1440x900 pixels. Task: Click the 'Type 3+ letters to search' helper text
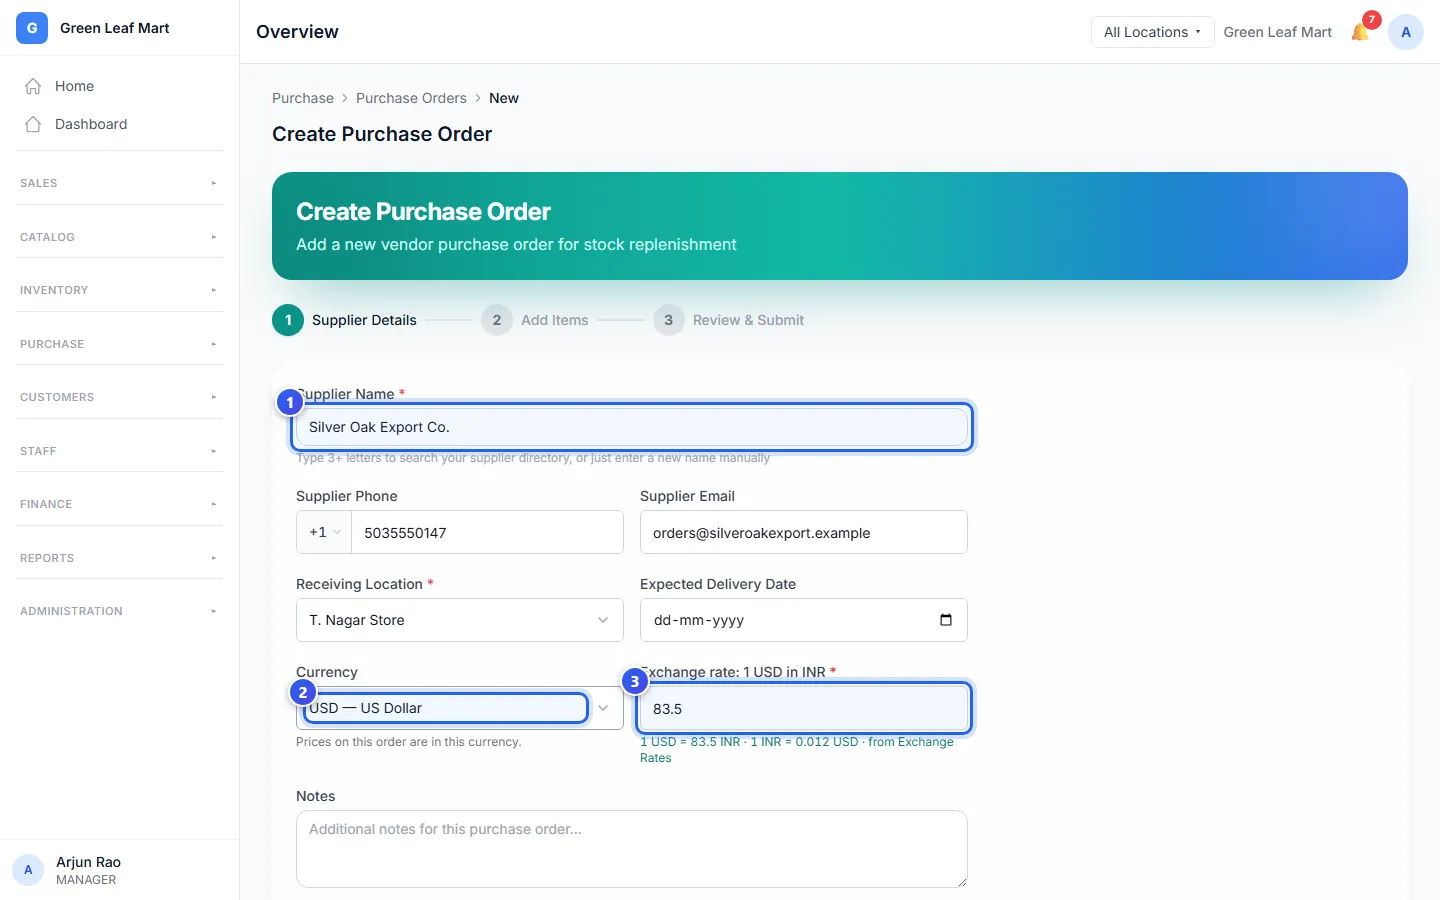click(x=533, y=458)
